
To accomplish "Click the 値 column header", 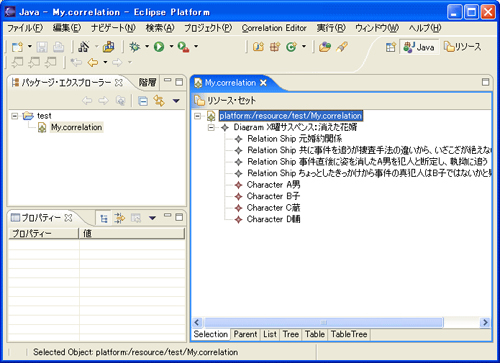I will [132, 233].
